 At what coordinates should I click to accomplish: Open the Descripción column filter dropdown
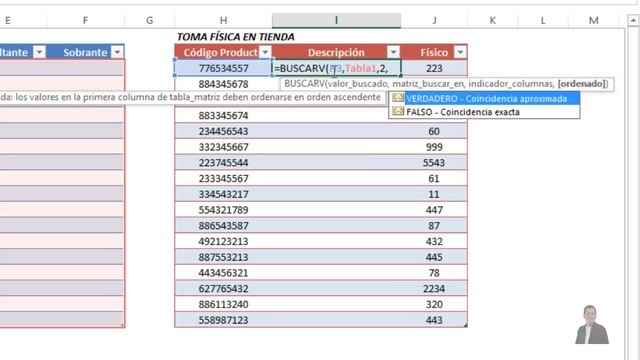(x=393, y=52)
